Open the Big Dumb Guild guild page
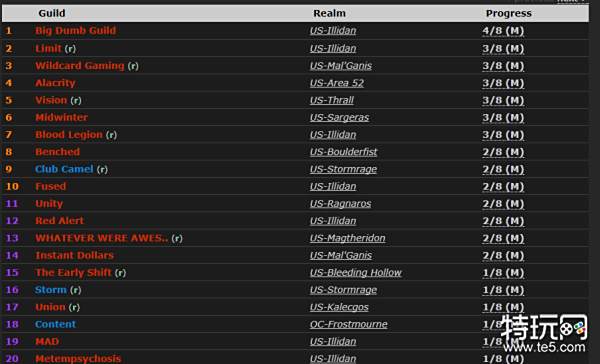 click(x=75, y=31)
